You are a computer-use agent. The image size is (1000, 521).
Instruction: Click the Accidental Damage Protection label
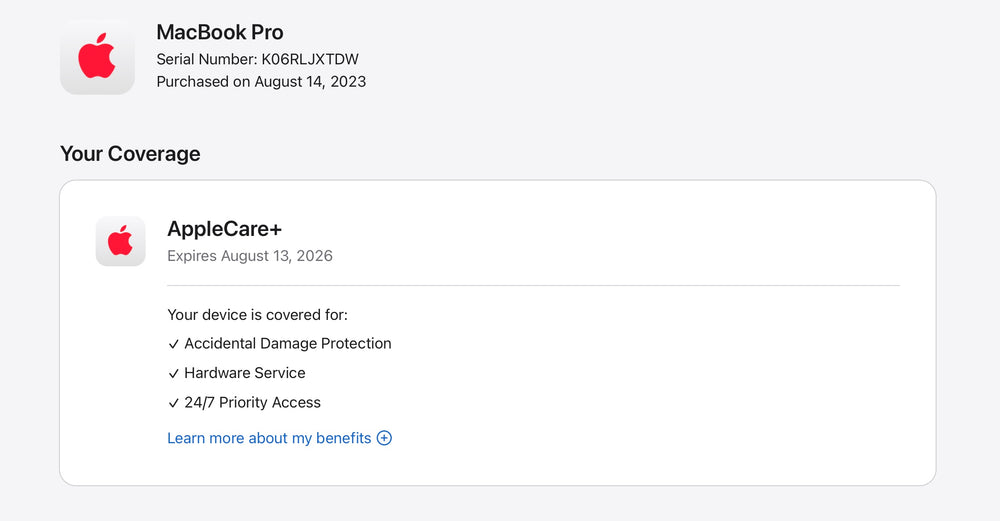coord(288,344)
